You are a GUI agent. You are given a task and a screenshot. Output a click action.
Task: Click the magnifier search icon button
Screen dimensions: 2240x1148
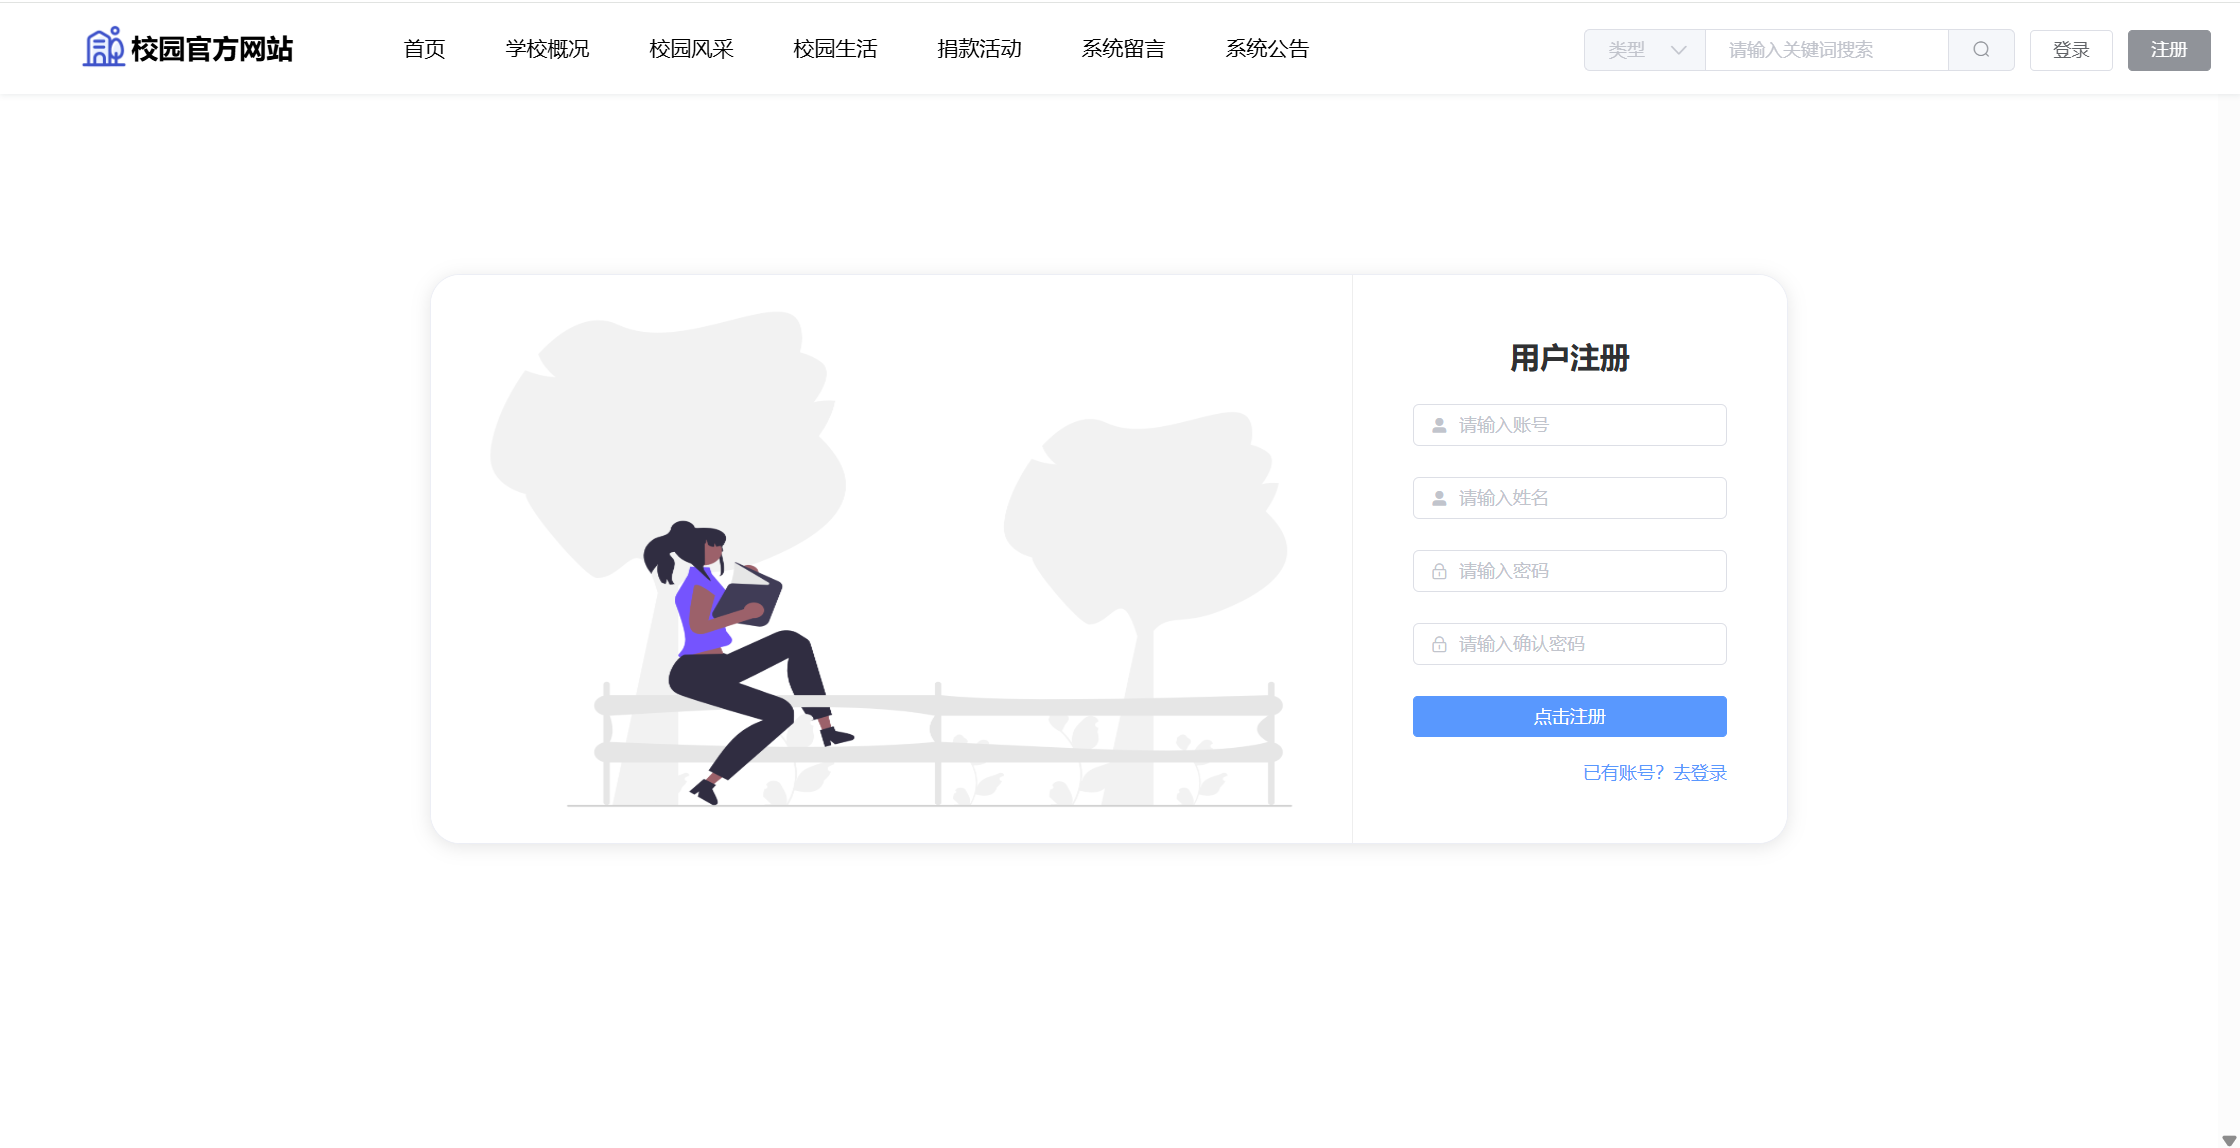coord(1980,50)
